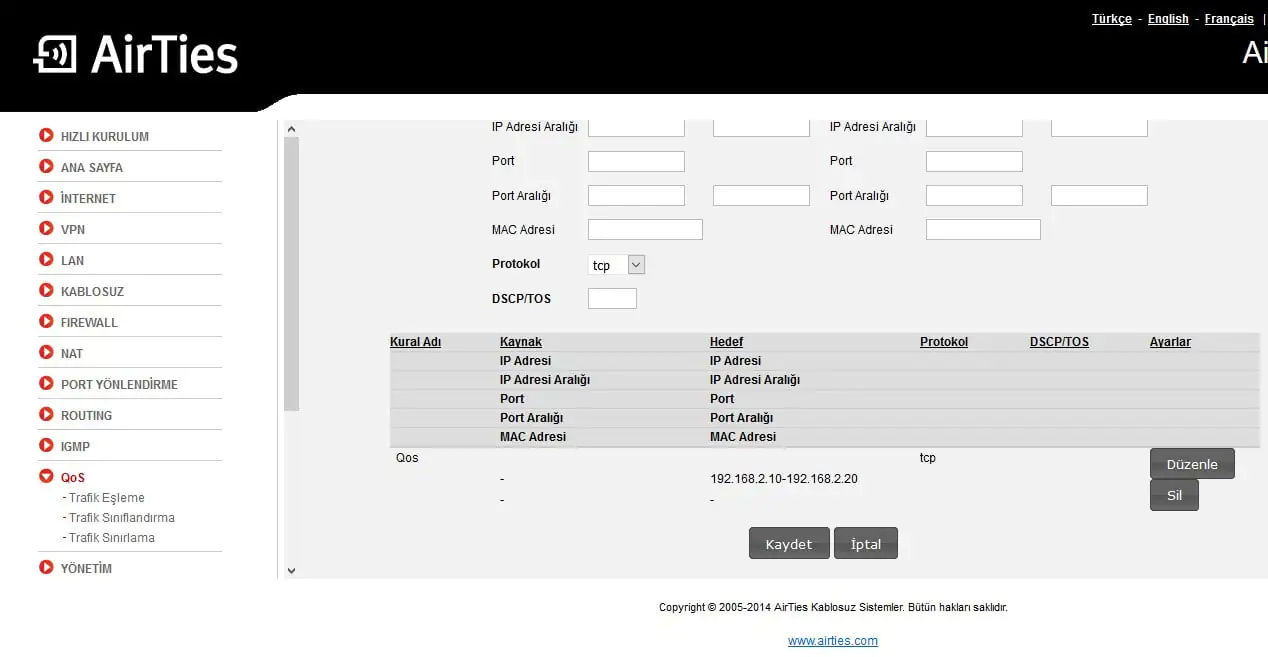Click the AirTies logo icon
1268x657 pixels.
pos(55,55)
